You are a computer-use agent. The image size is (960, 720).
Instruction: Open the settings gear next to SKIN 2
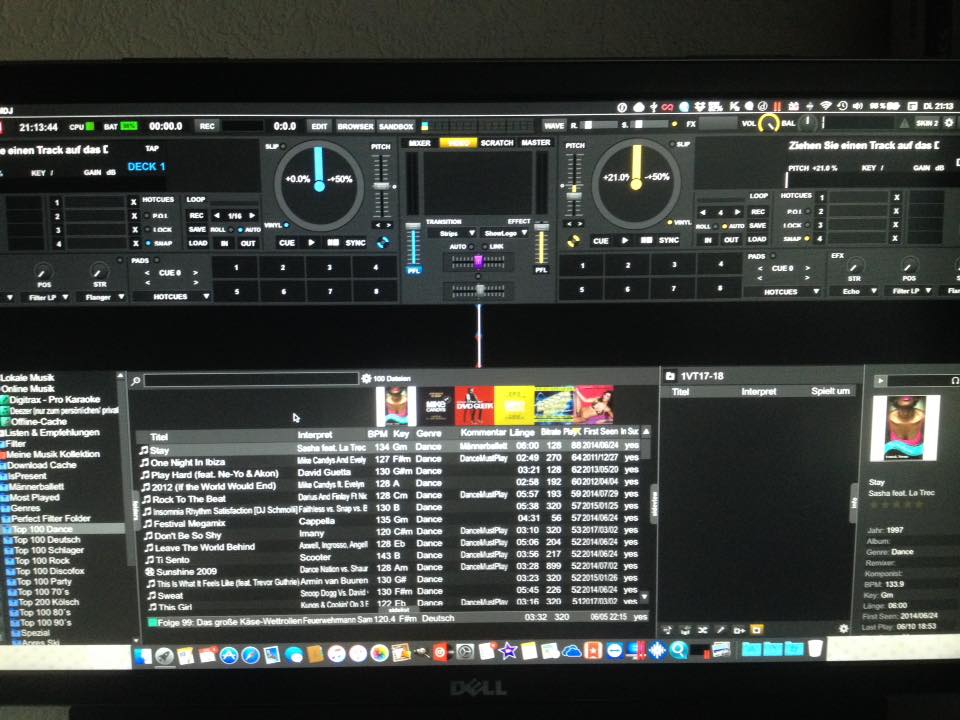tap(948, 122)
